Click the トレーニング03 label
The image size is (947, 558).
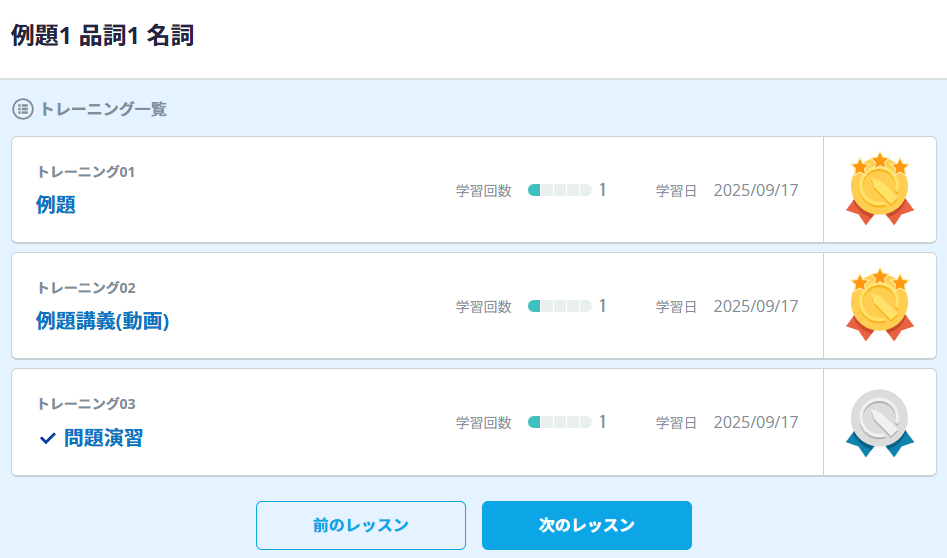pyautogui.click(x=86, y=404)
